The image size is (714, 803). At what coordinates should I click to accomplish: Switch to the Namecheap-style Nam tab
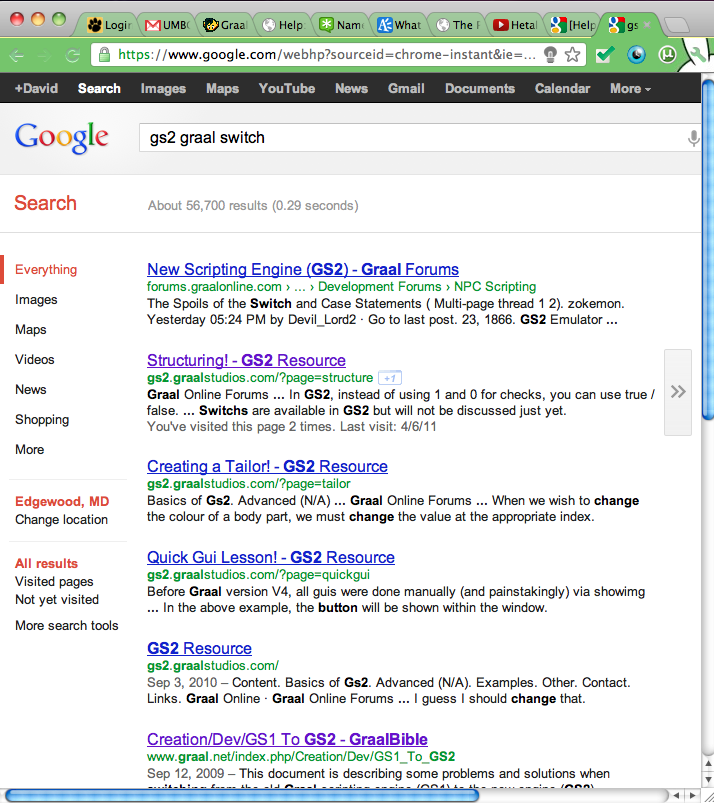click(341, 25)
